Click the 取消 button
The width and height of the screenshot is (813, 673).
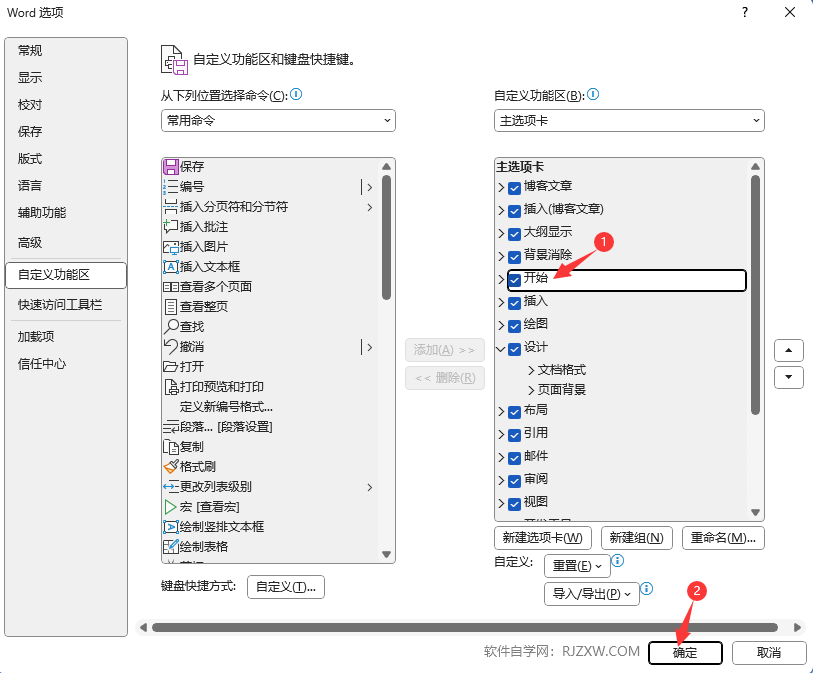(x=769, y=653)
